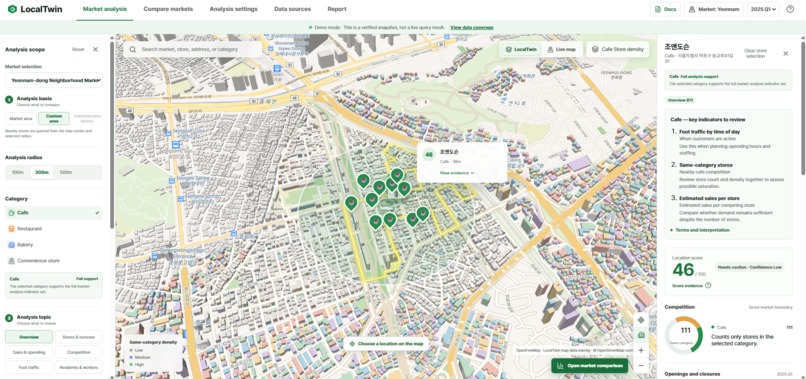Click Clear store selection
The height and width of the screenshot is (379, 806).
tap(755, 53)
